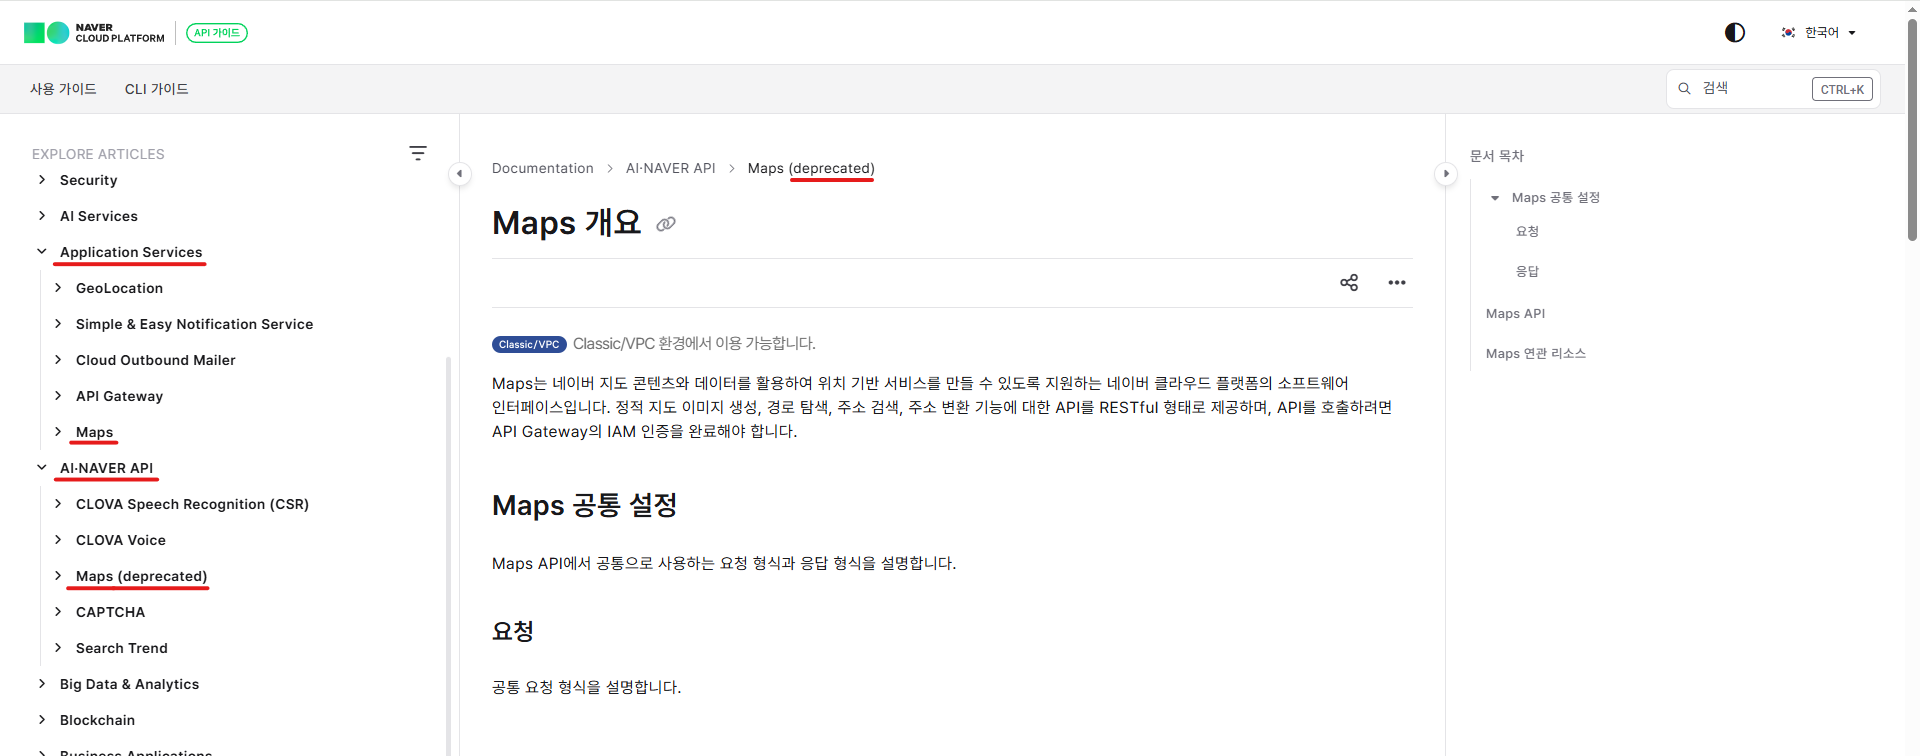Viewport: 1920px width, 756px height.
Task: Open GeoLocation tree item
Action: coord(119,288)
